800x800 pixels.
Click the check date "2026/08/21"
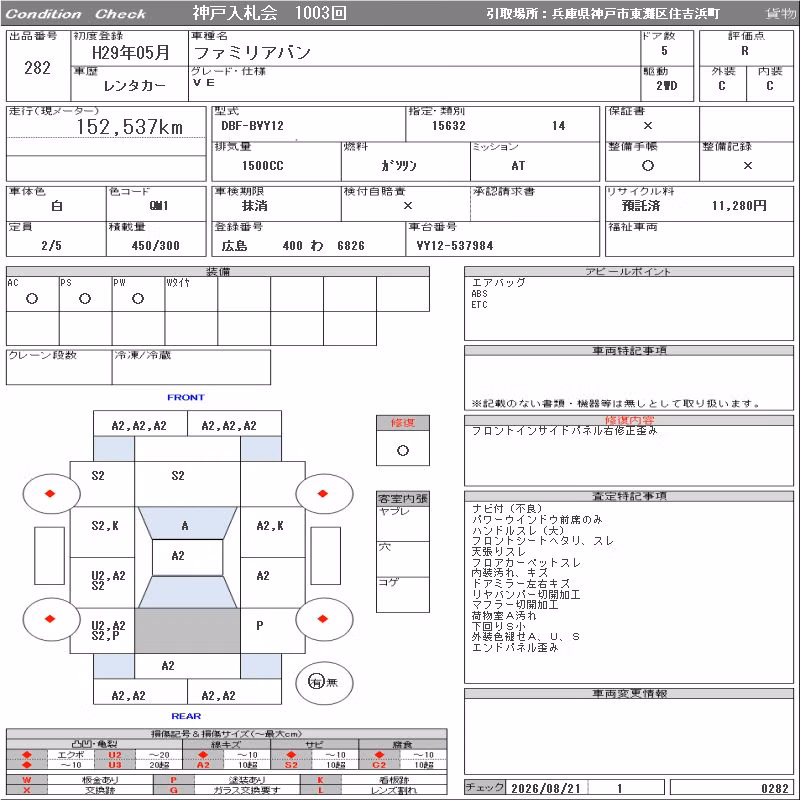click(546, 788)
